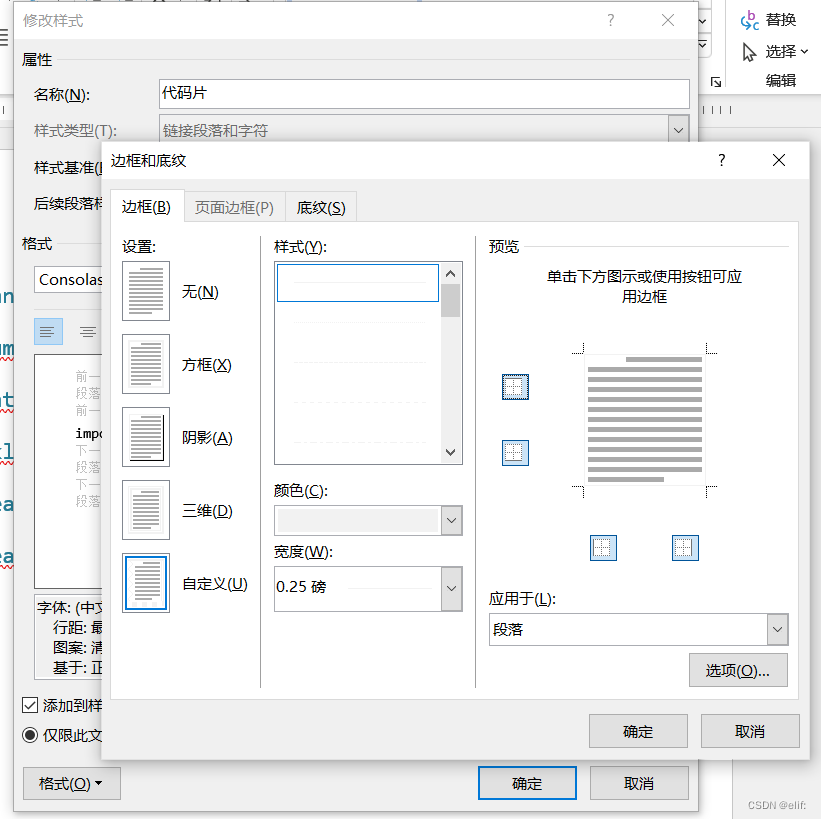Open the Width (宽度) 0.25 磅 dropdown
The height and width of the screenshot is (819, 821).
451,589
